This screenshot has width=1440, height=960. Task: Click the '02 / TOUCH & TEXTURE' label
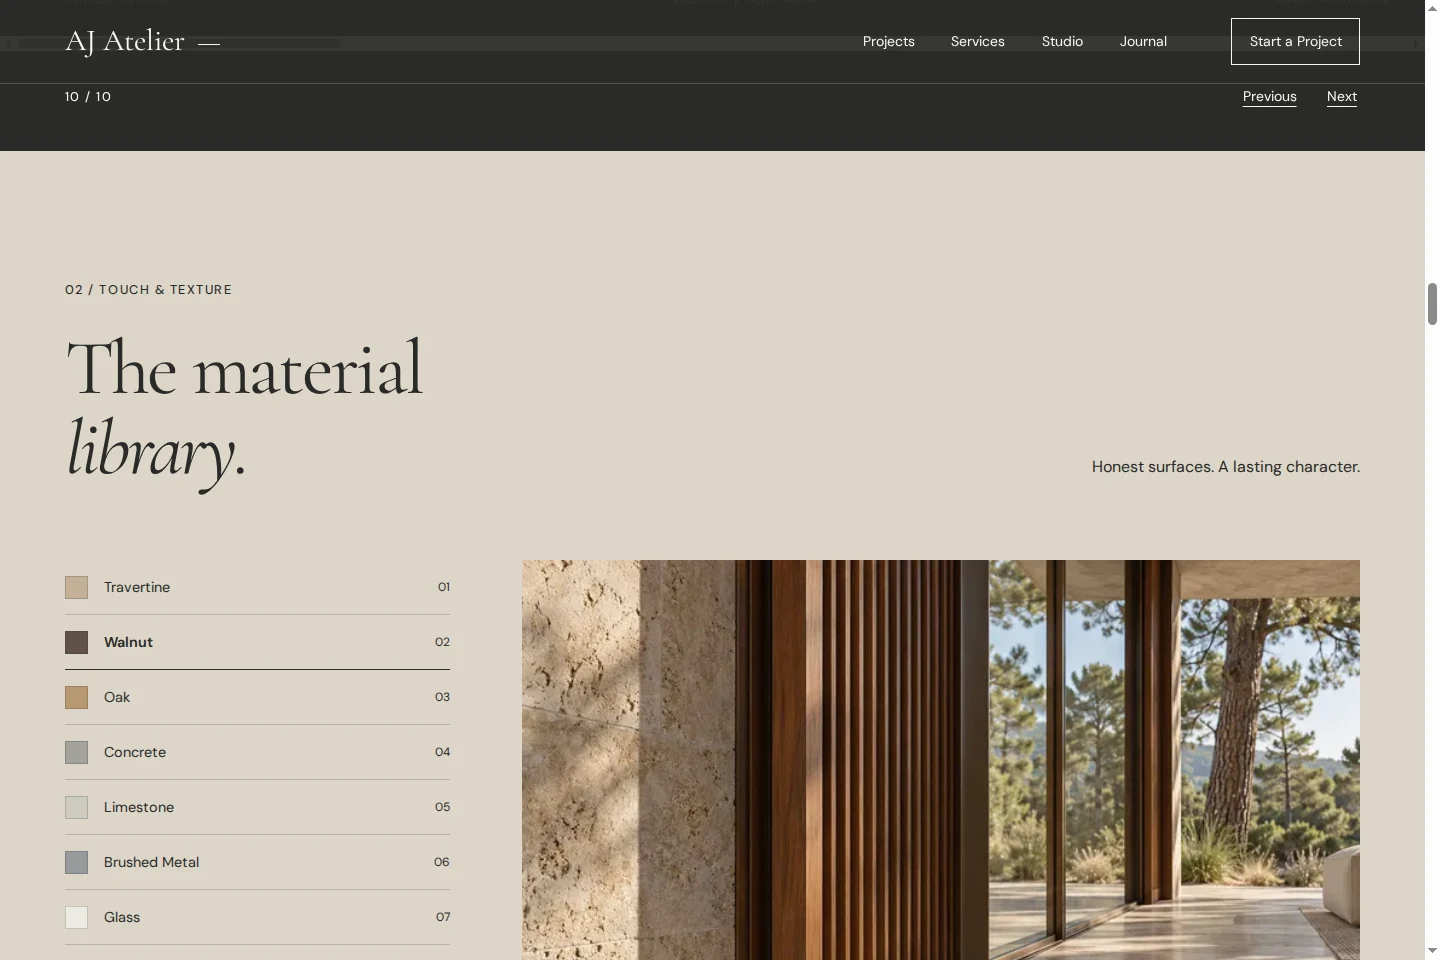pyautogui.click(x=148, y=290)
